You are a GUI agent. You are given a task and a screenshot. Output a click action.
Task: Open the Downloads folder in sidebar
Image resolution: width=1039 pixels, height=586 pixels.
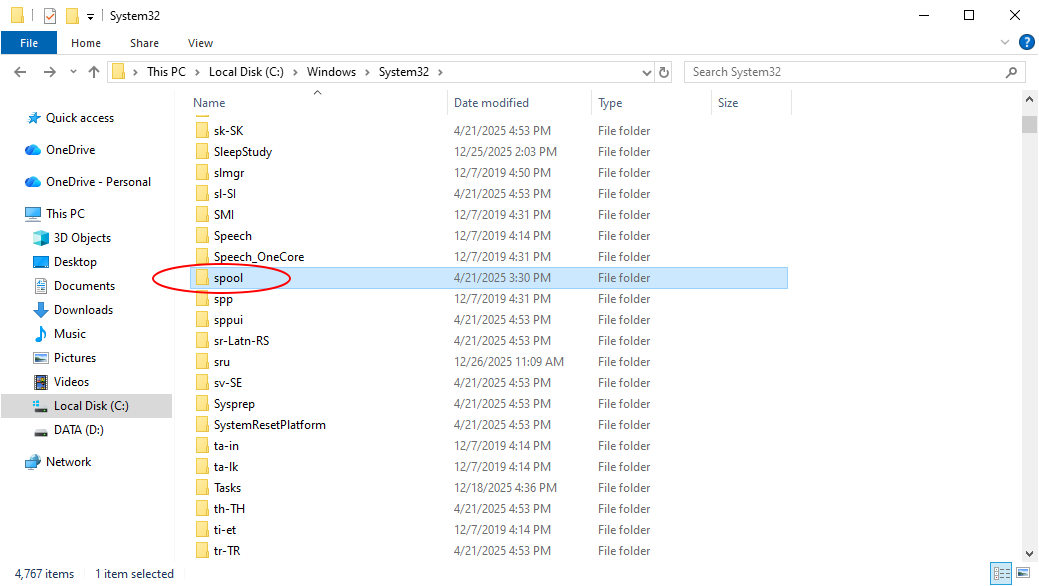83,310
